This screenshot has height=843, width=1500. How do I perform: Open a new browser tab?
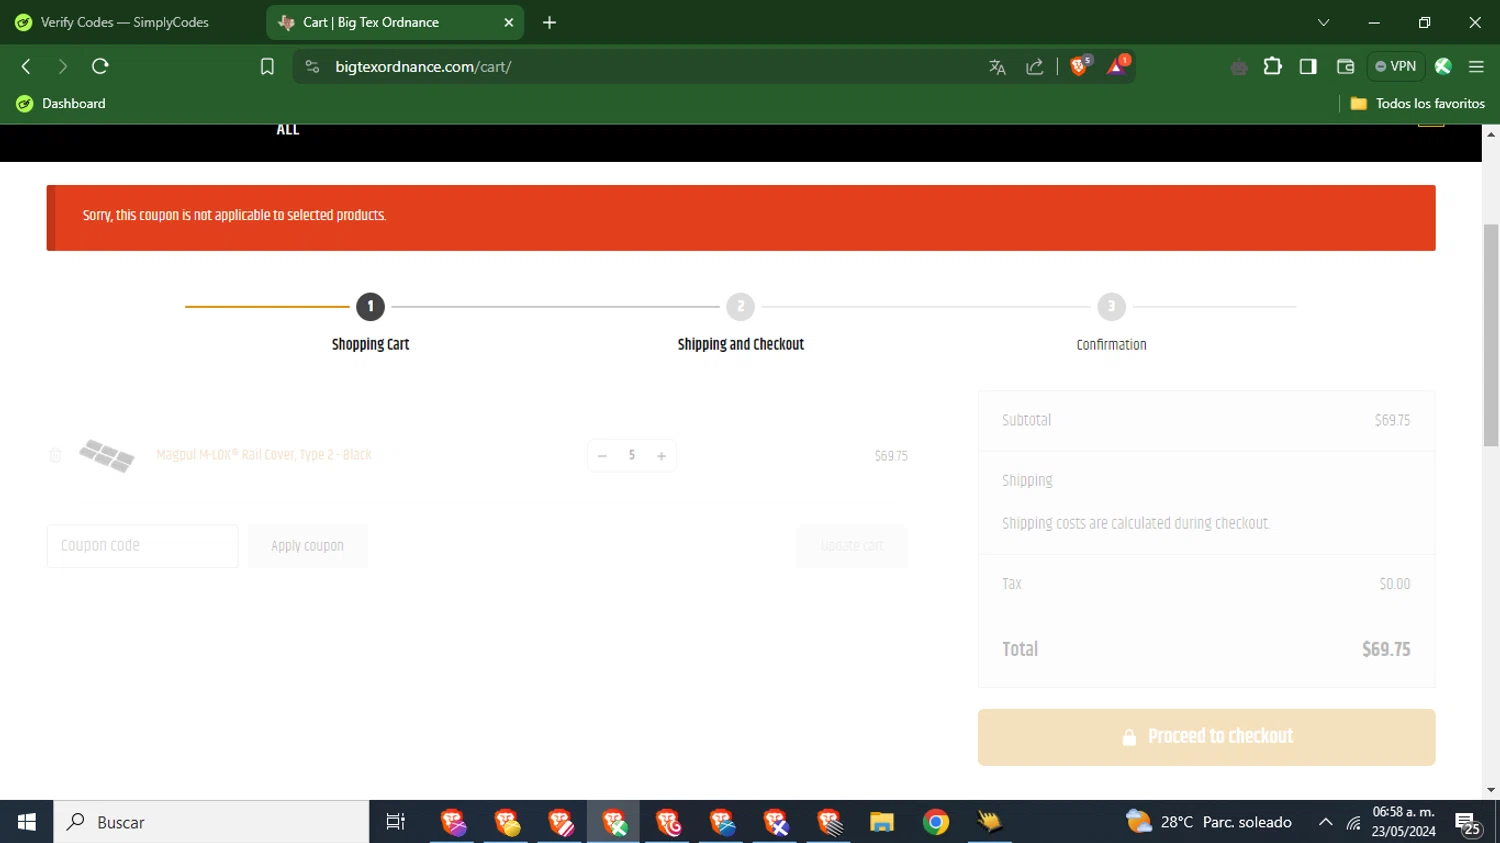pos(549,22)
